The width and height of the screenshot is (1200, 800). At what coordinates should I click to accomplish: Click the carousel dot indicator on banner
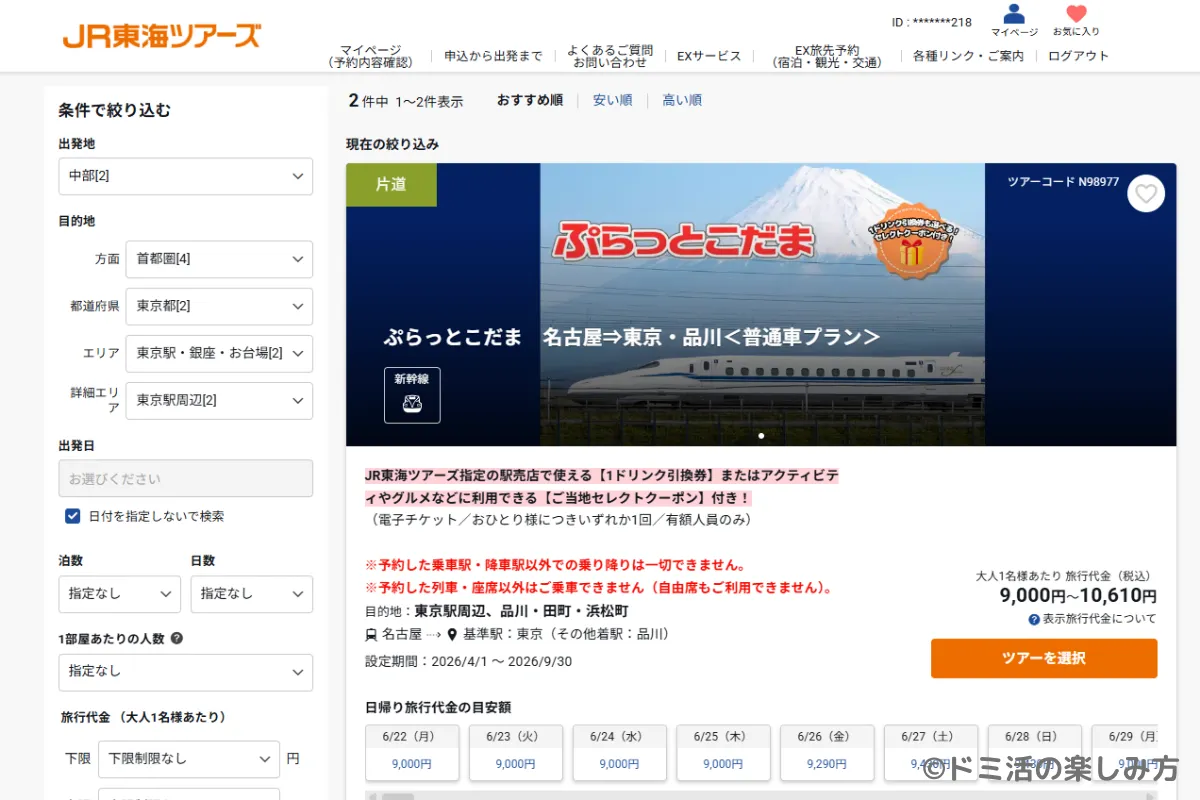[x=762, y=436]
